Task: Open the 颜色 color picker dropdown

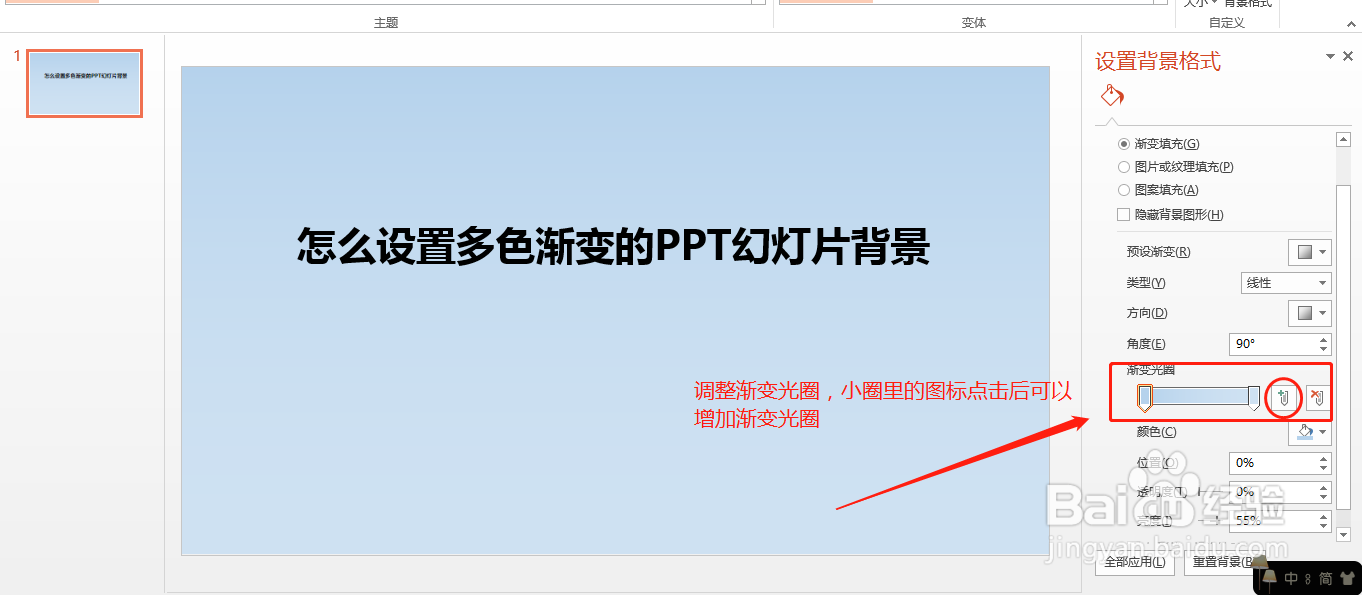Action: pos(1310,432)
